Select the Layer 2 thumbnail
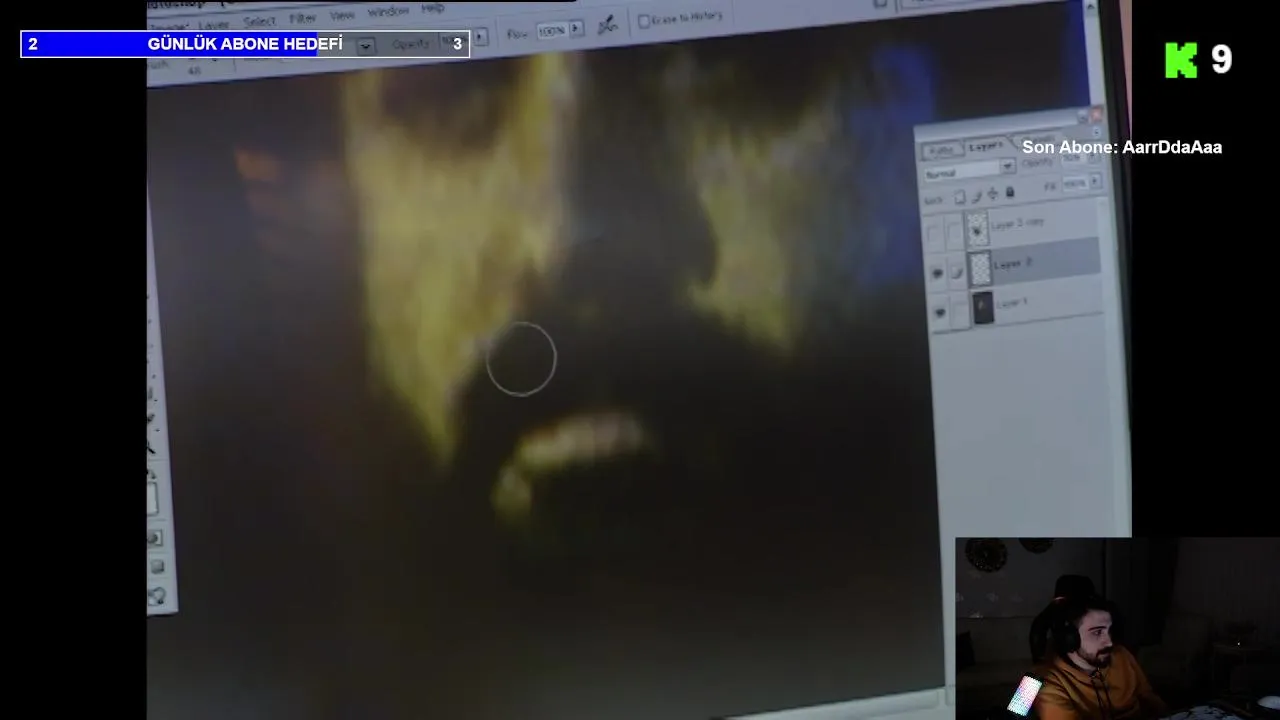The image size is (1280, 720). (x=980, y=268)
